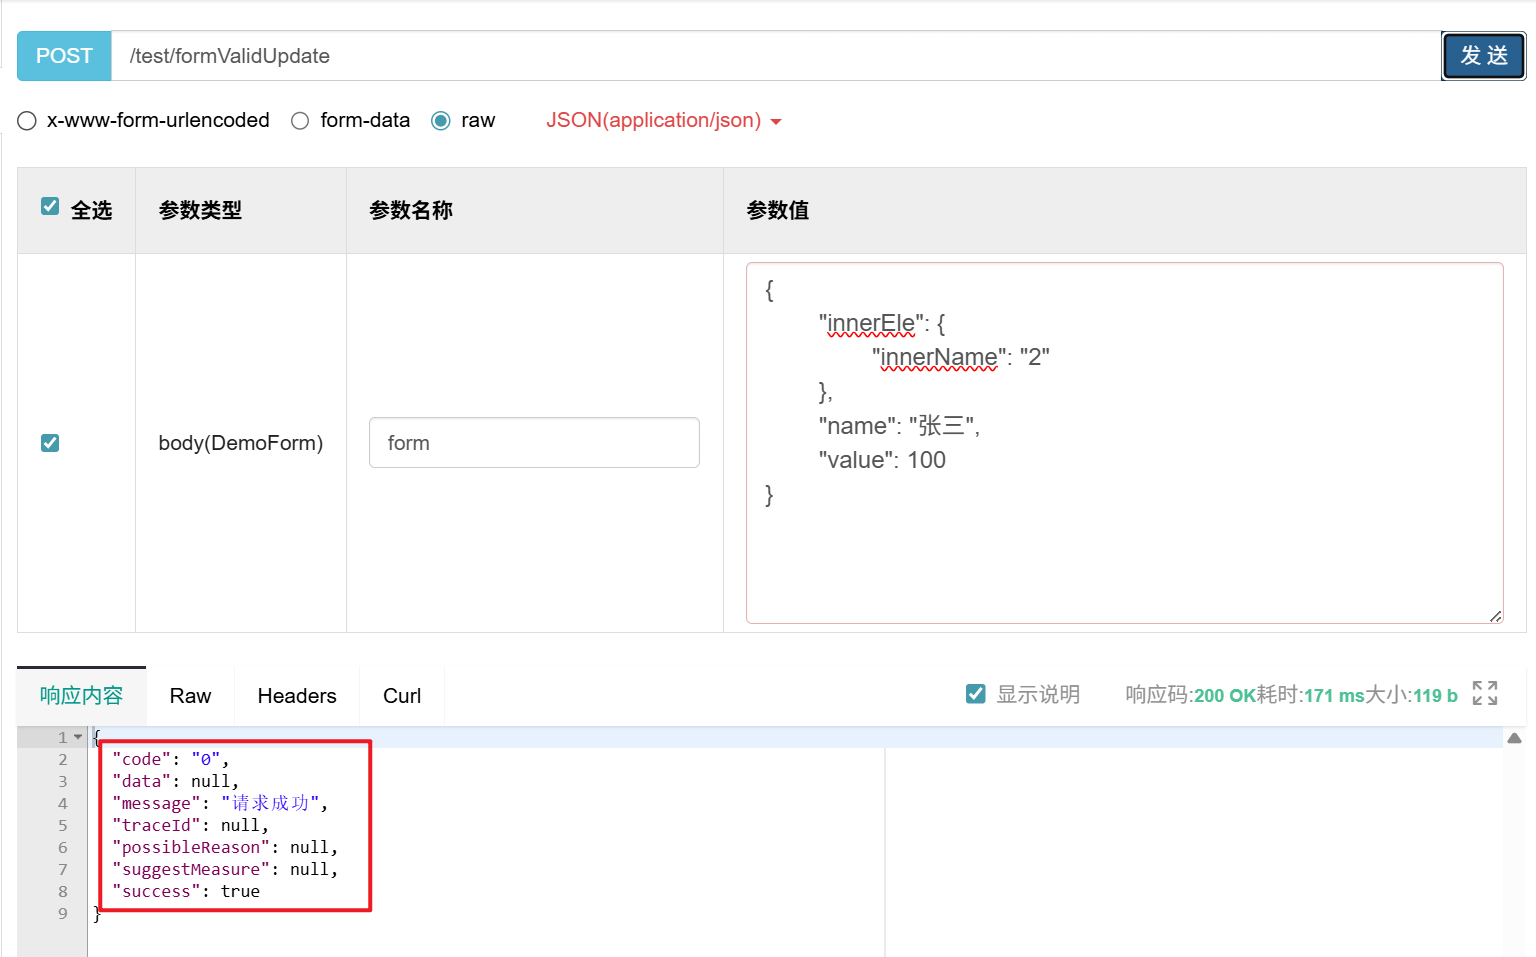The image size is (1536, 957).
Task: Toggle the 全选 select-all checkbox
Action: 50,206
